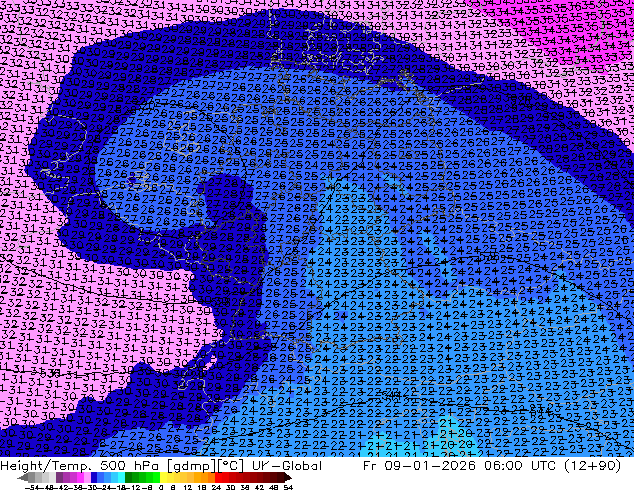The height and width of the screenshot is (490, 634).
Task: Click the '(12+90)' forecast run label
Action: pos(592,466)
